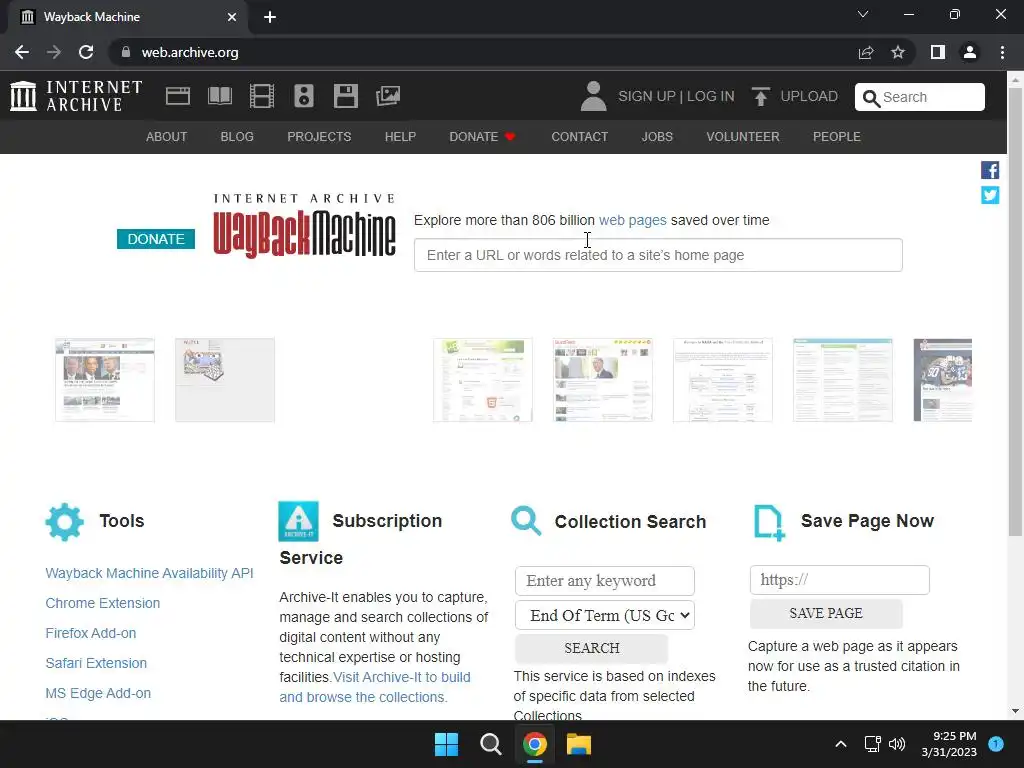Viewport: 1024px width, 768px height.
Task: Open the ABOUT menu item
Action: click(x=167, y=136)
